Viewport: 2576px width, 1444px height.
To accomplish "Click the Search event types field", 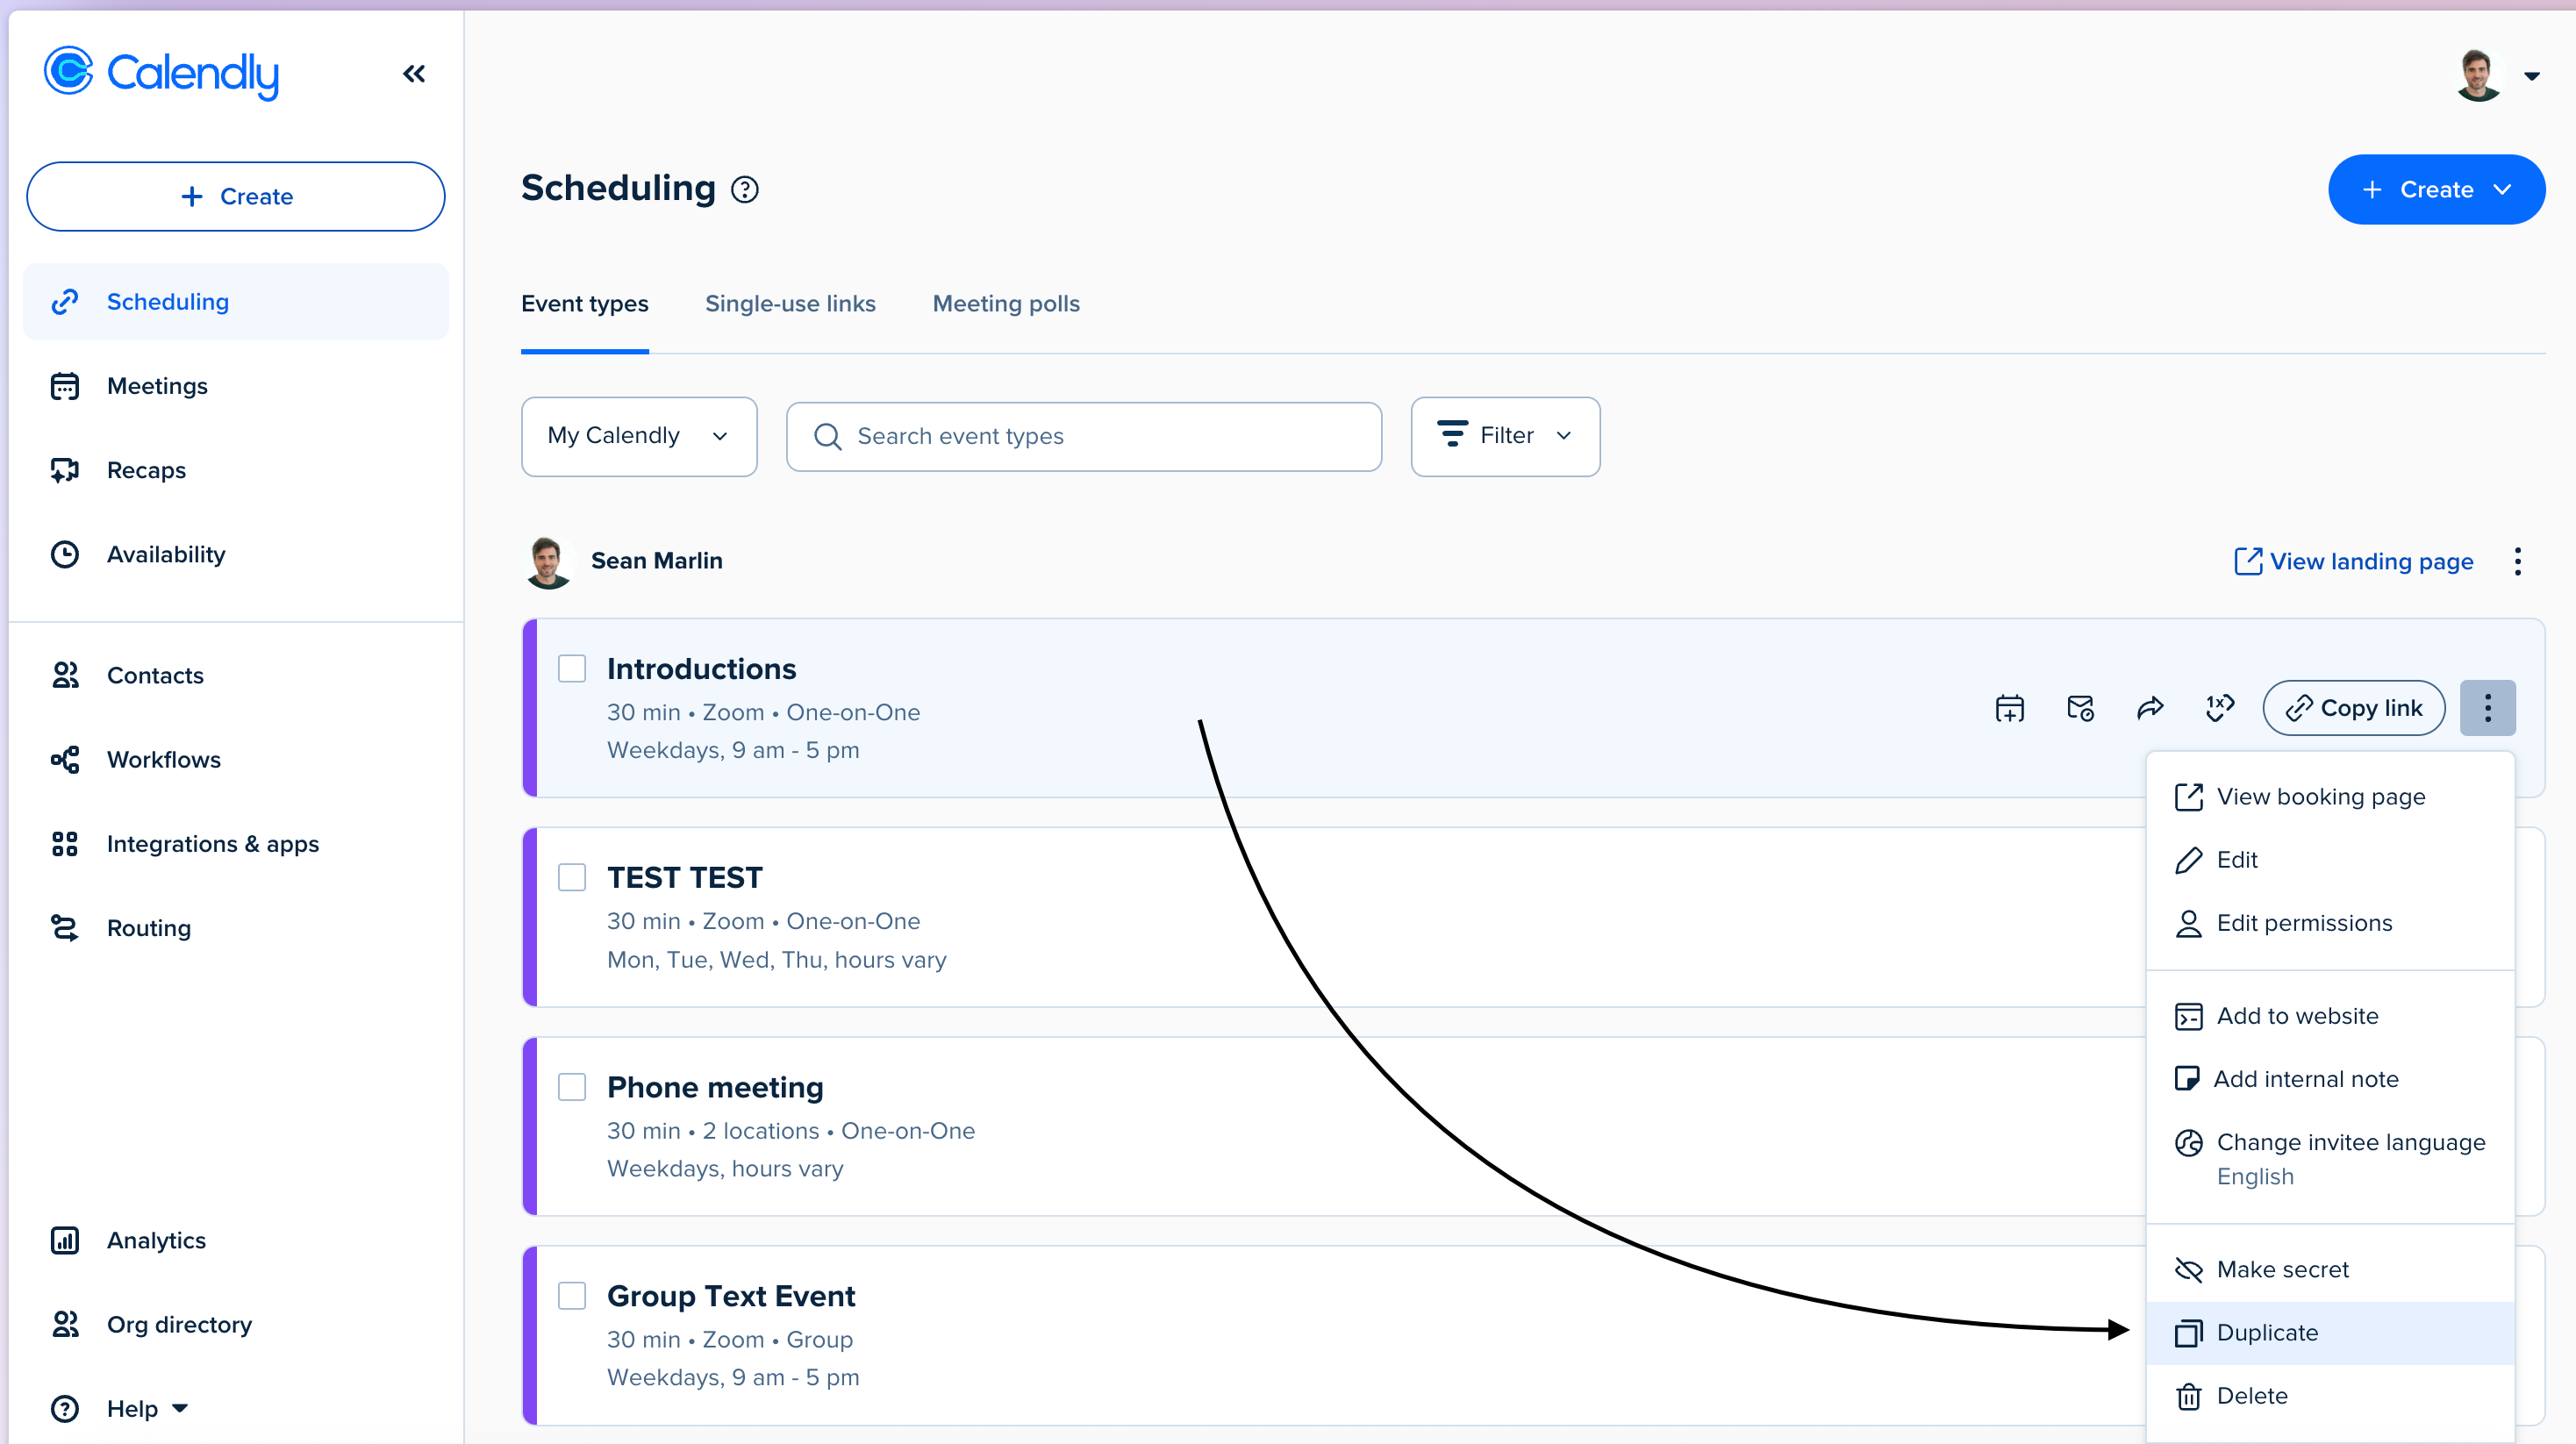I will [x=1084, y=436].
